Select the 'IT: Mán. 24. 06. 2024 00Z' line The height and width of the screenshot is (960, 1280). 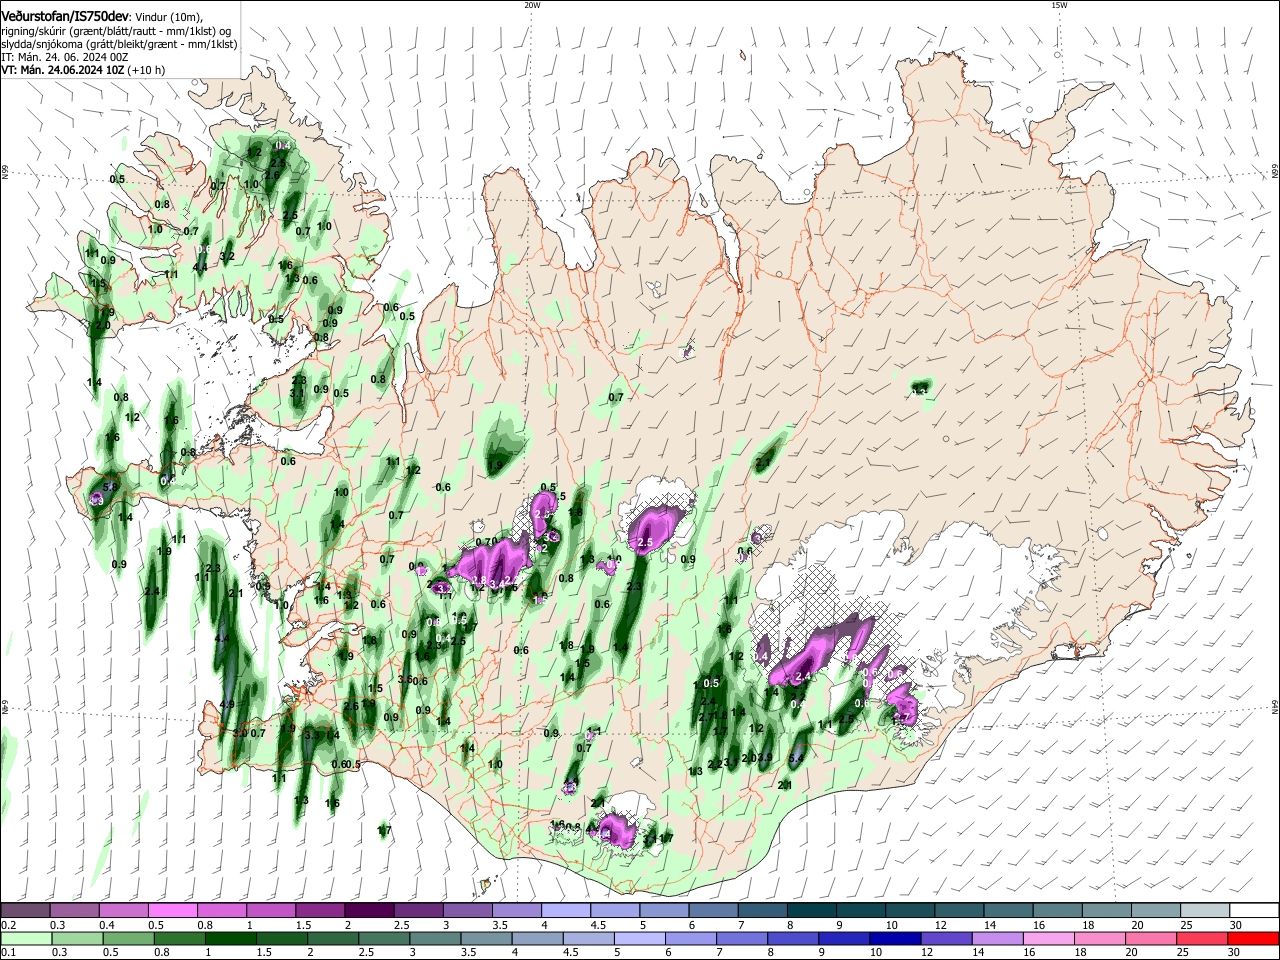pos(65,57)
